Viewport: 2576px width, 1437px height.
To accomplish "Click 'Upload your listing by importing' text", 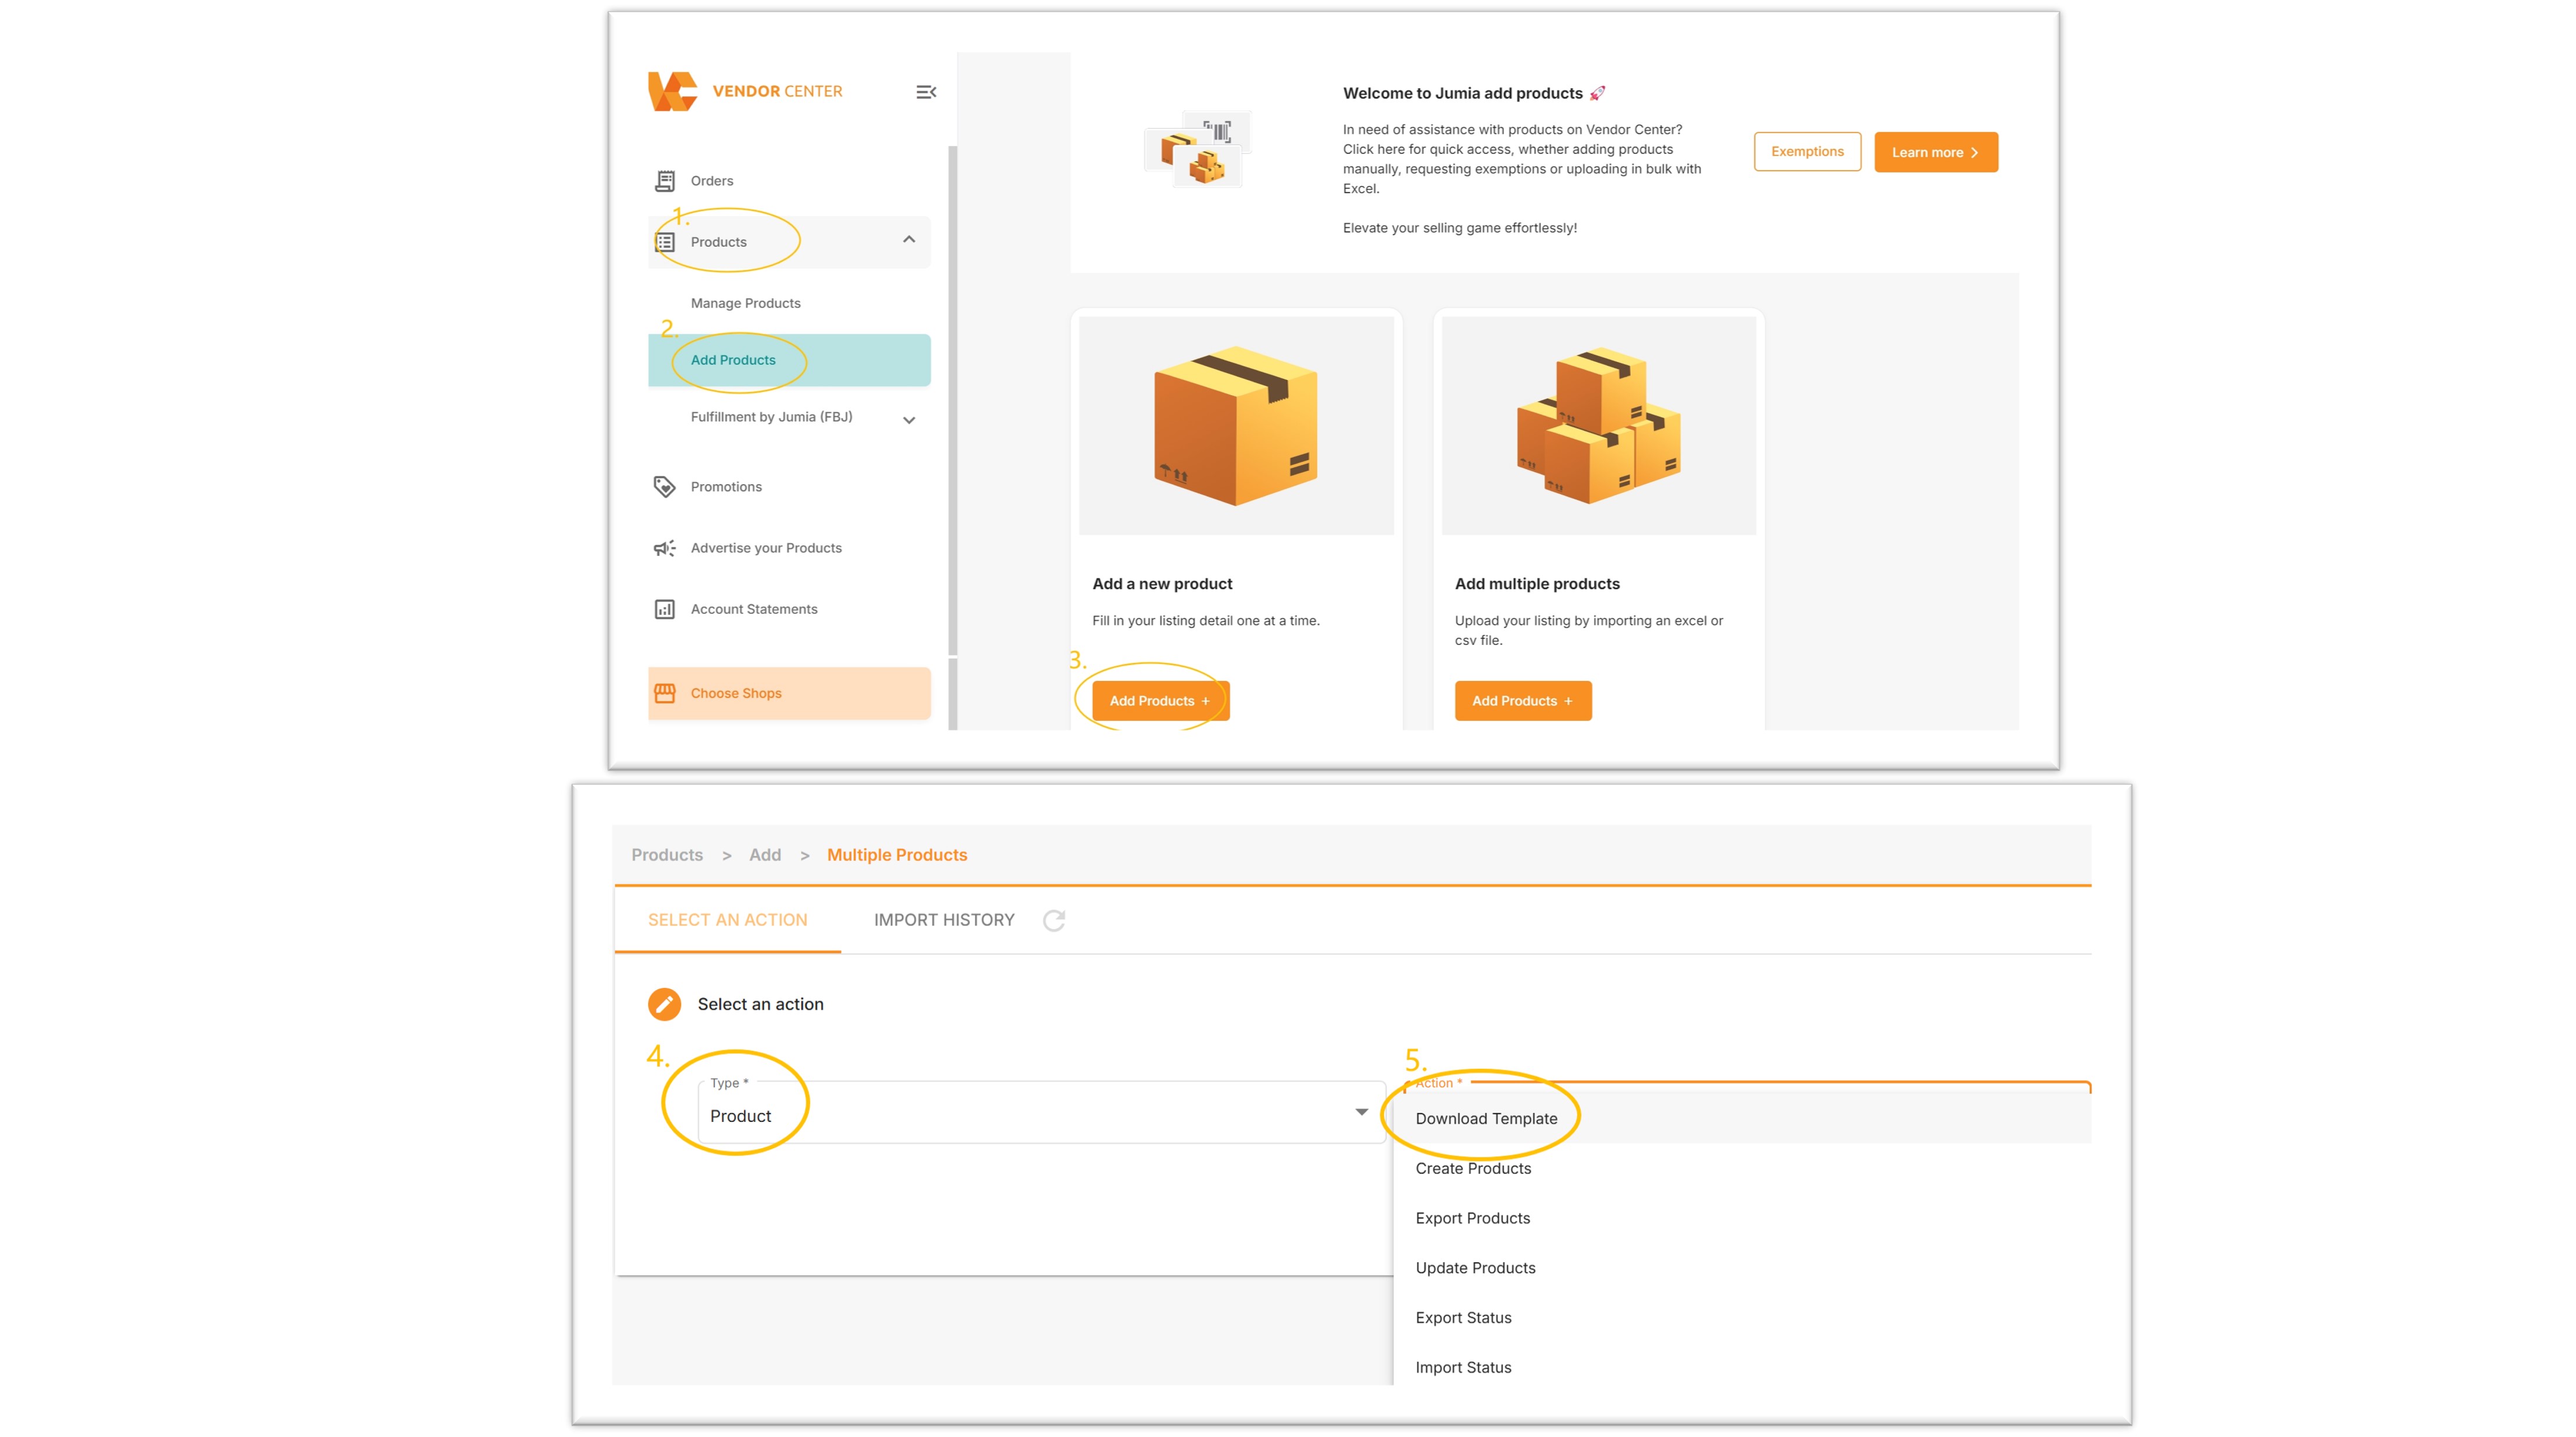I will pos(1589,630).
